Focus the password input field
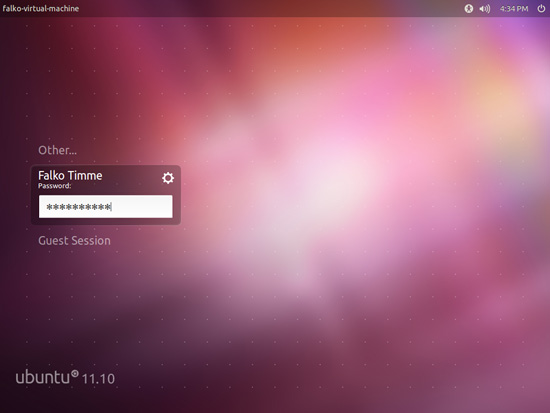Viewport: 550px width, 413px height. 106,207
